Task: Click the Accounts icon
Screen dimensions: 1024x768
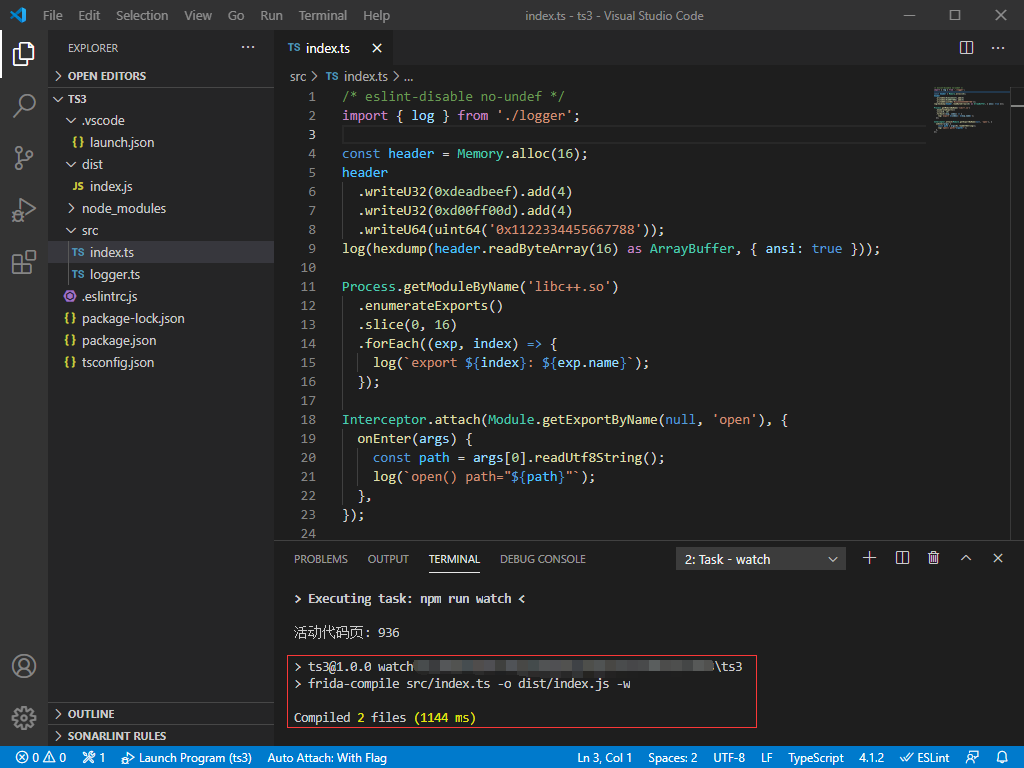Action: (x=24, y=666)
